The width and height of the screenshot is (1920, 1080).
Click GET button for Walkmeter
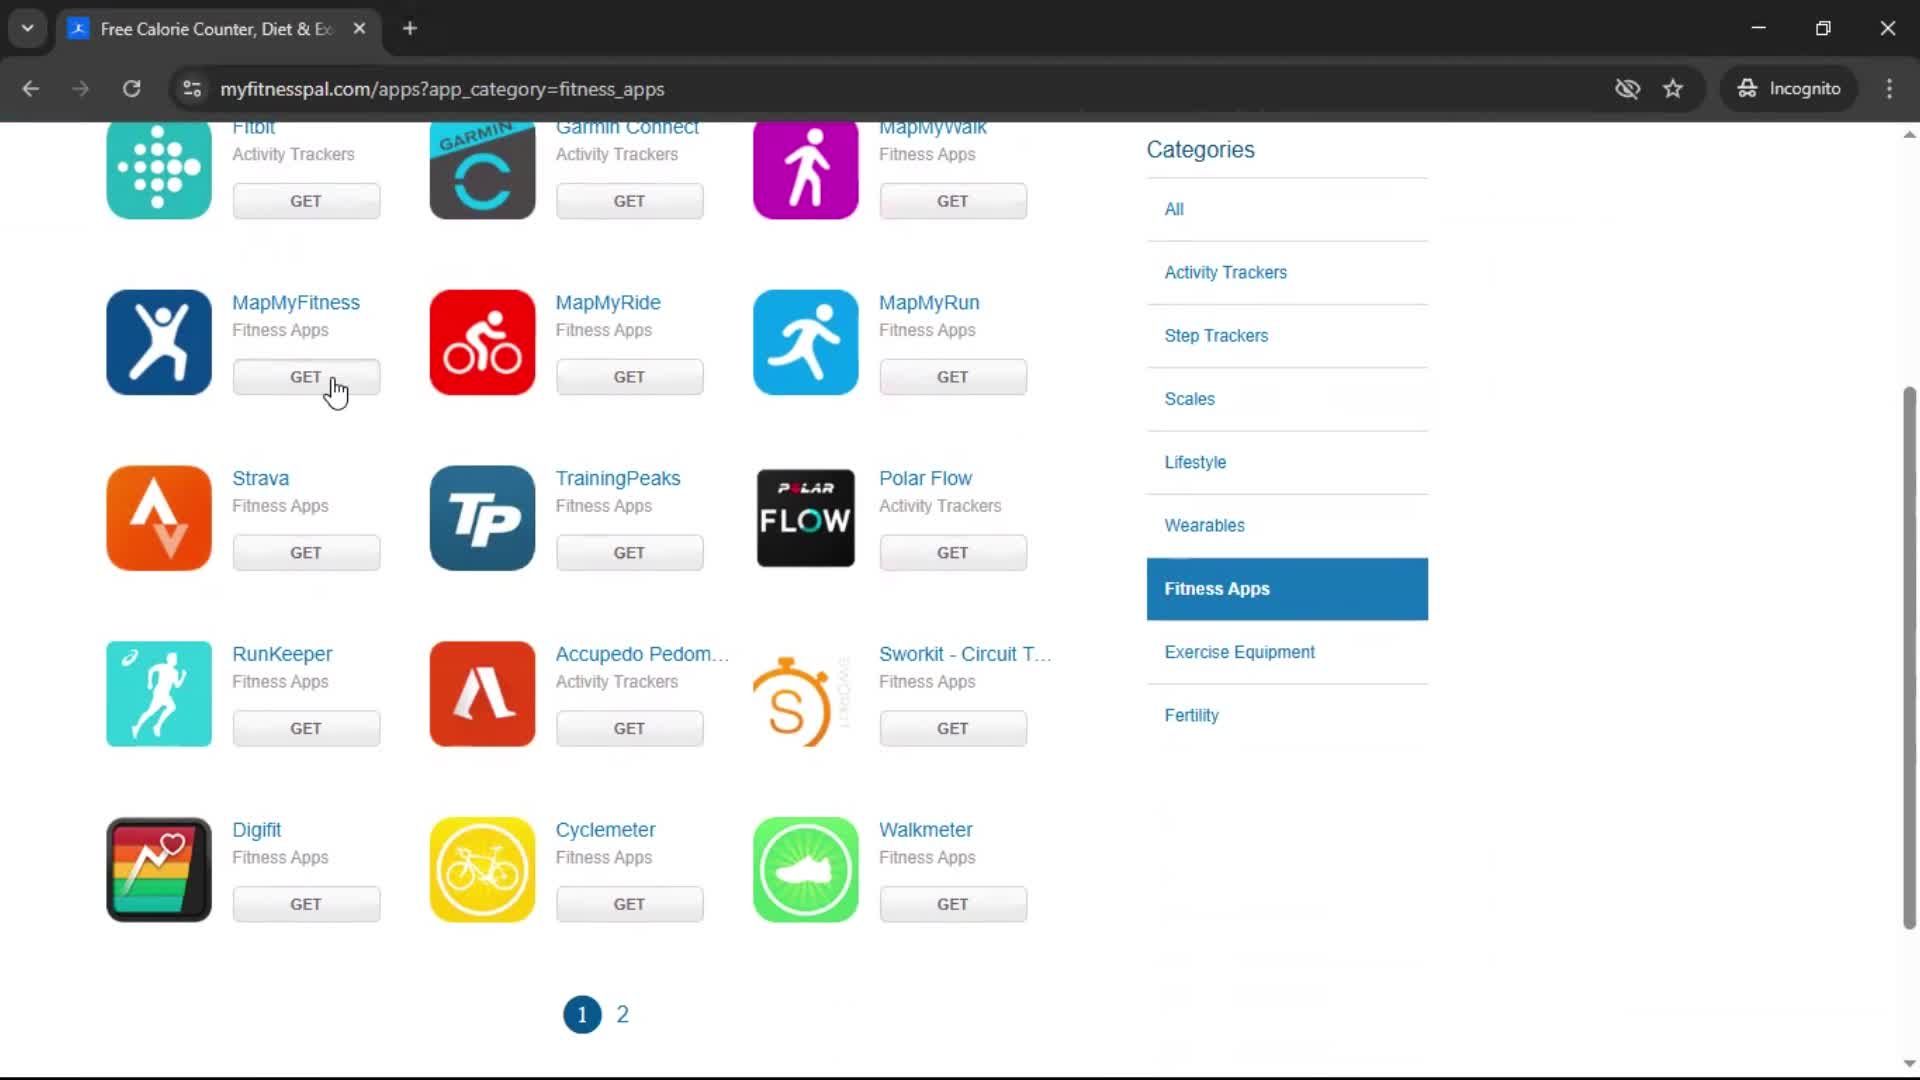953,905
